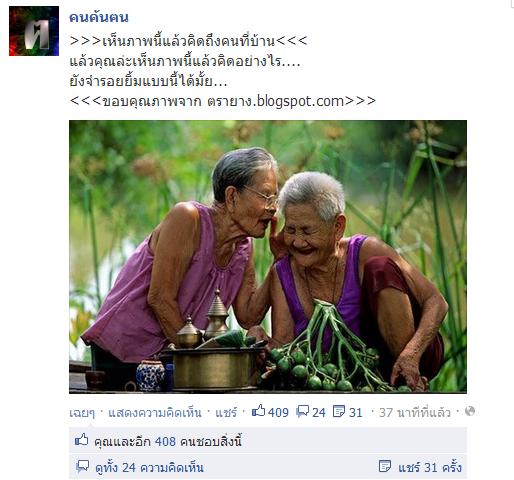
Task: Click comment bubble icon in ดูทั้ง 24 row
Action: 82,466
